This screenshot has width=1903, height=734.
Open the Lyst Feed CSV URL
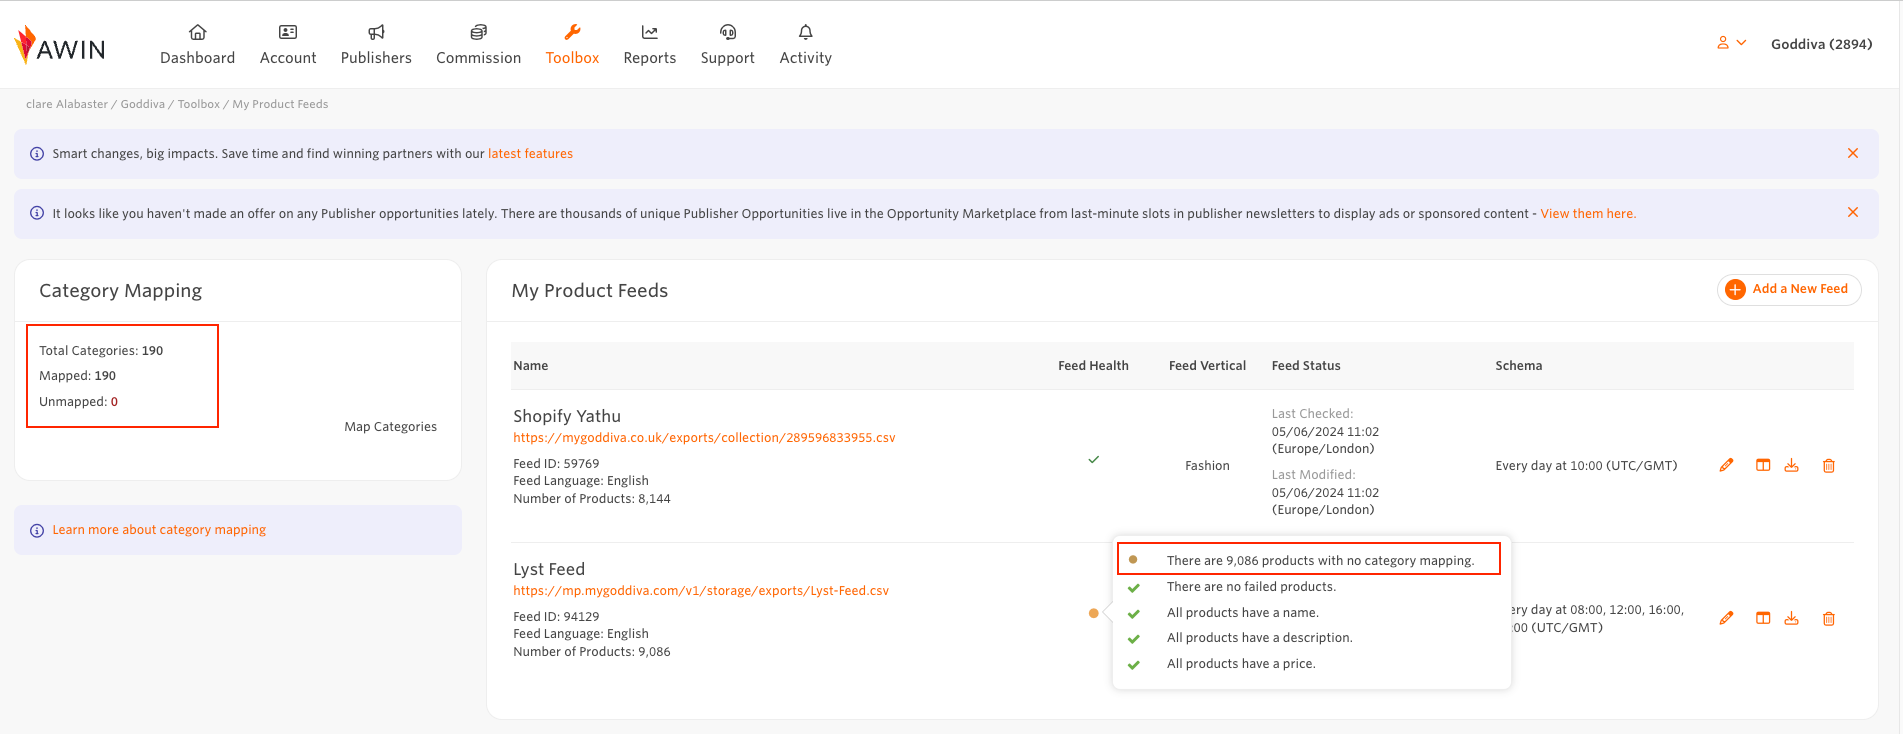[x=701, y=591]
